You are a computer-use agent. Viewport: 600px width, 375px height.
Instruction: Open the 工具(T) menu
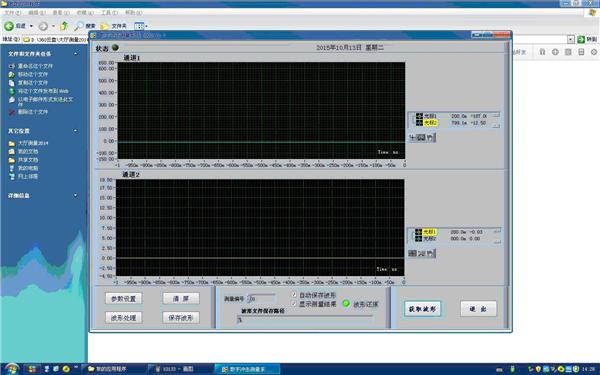click(109, 13)
